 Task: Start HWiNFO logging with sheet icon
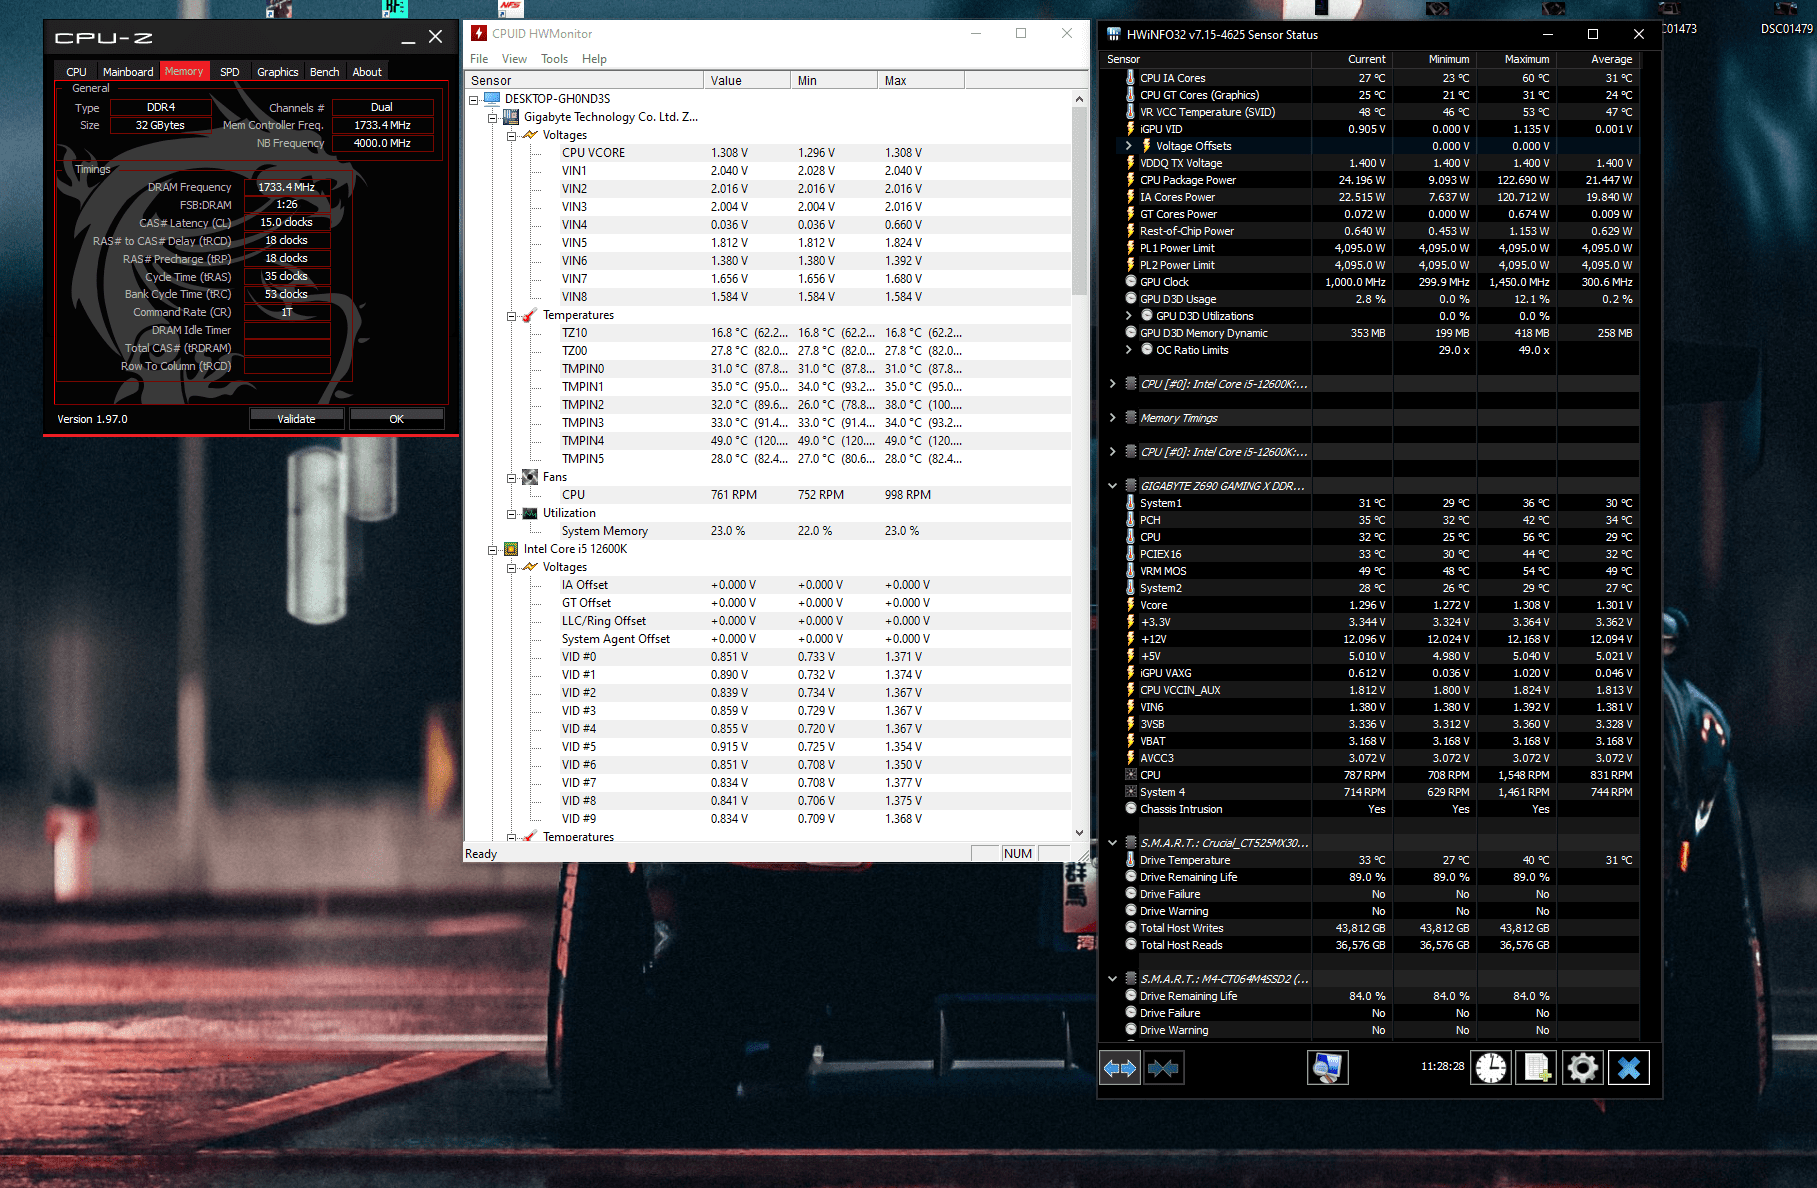(x=1537, y=1068)
